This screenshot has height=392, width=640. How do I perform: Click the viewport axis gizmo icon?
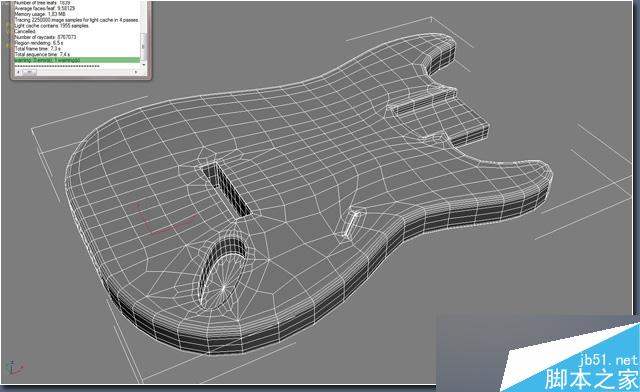pos(15,367)
